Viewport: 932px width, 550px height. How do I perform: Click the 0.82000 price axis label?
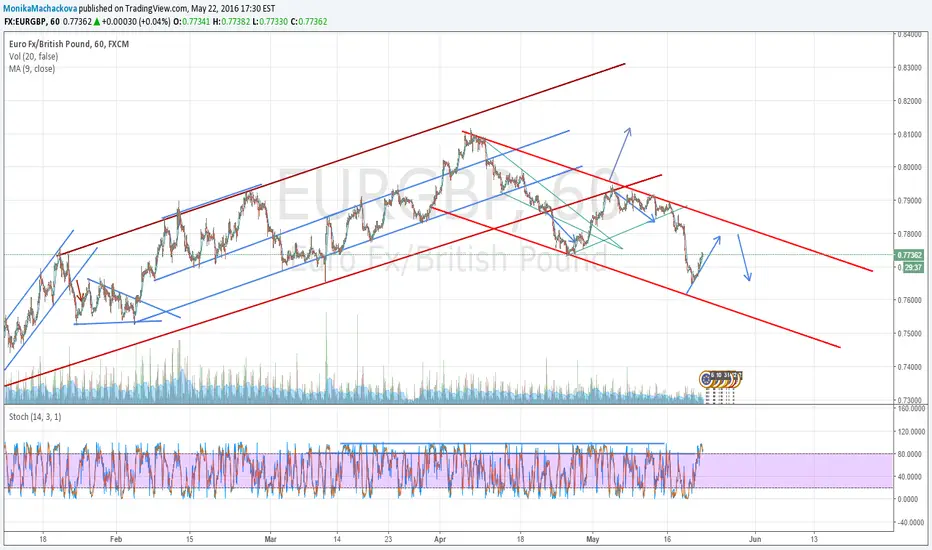point(911,101)
